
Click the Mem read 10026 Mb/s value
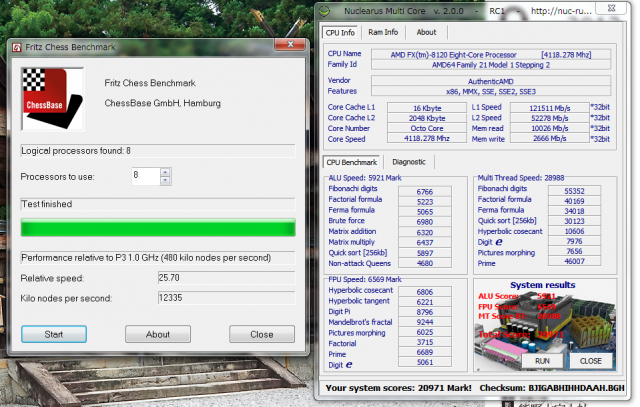[550, 128]
